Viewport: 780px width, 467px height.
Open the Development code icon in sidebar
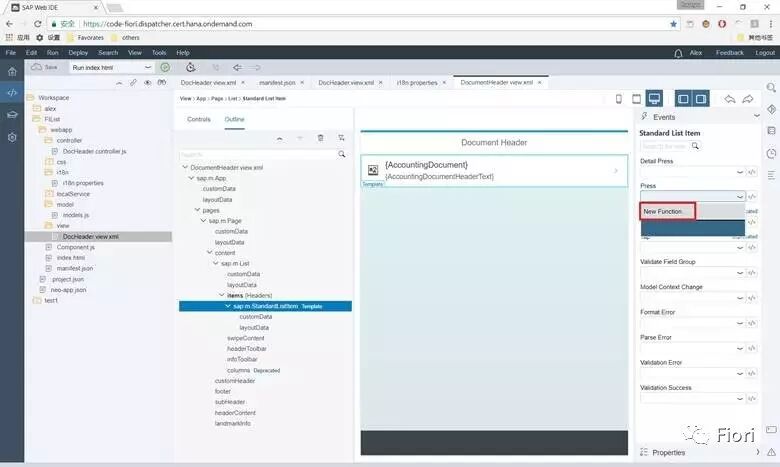tap(12, 93)
